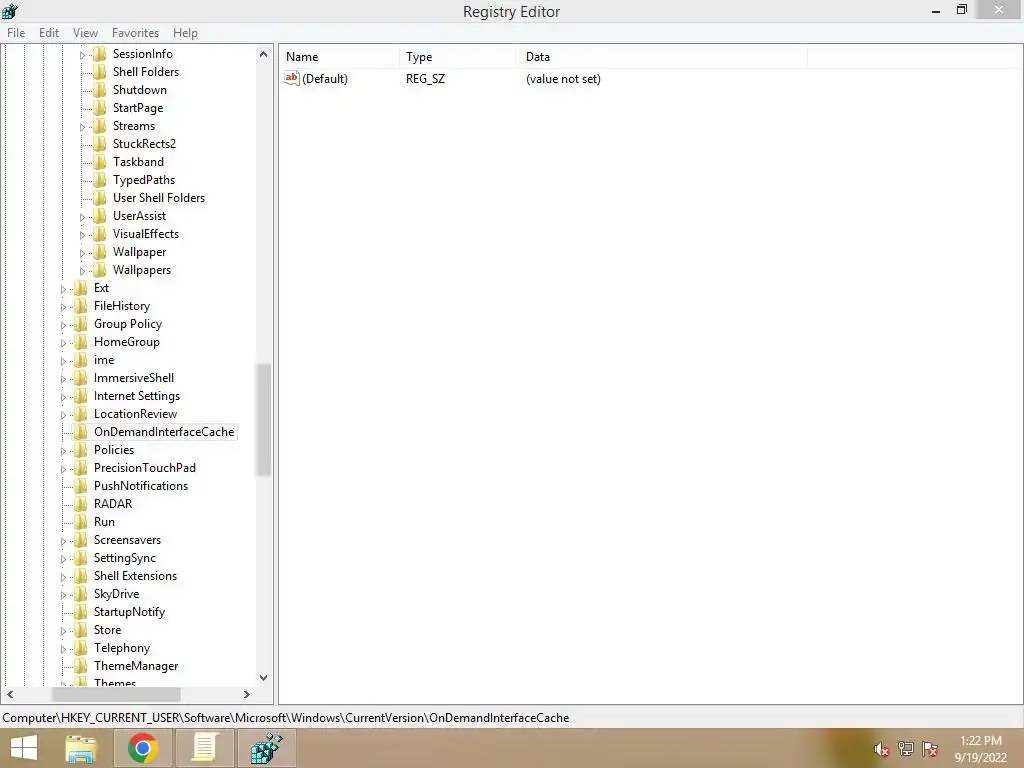Select the HomeGroup key
The image size is (1024, 768).
click(x=126, y=342)
